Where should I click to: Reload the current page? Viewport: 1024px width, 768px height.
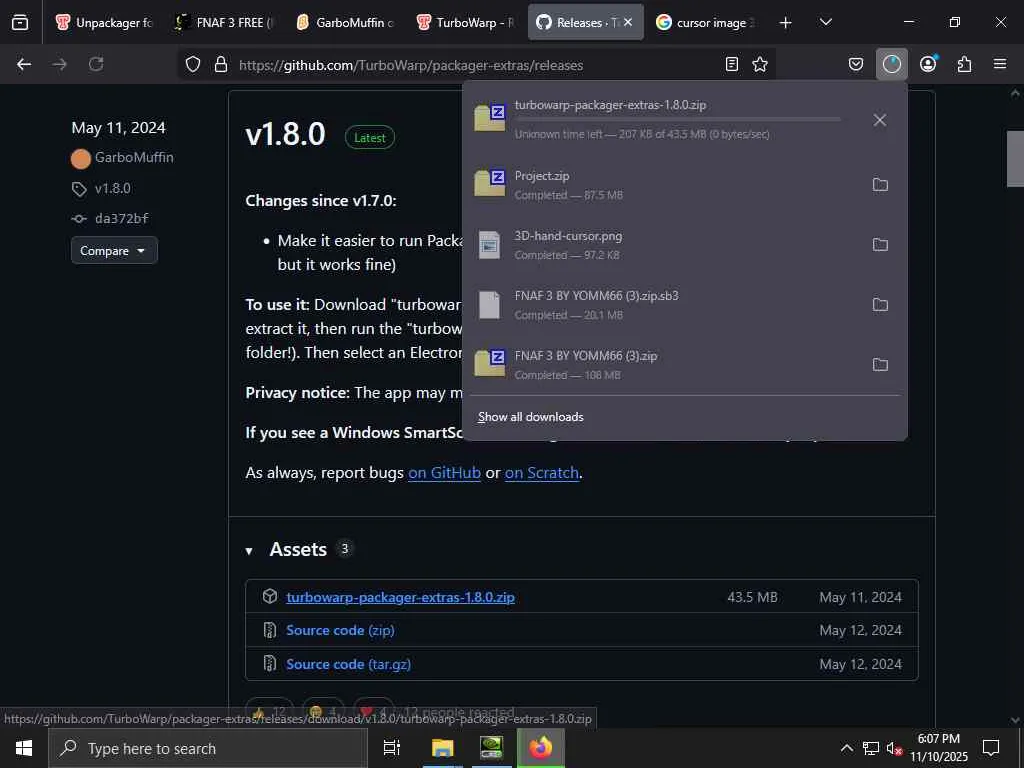click(96, 64)
